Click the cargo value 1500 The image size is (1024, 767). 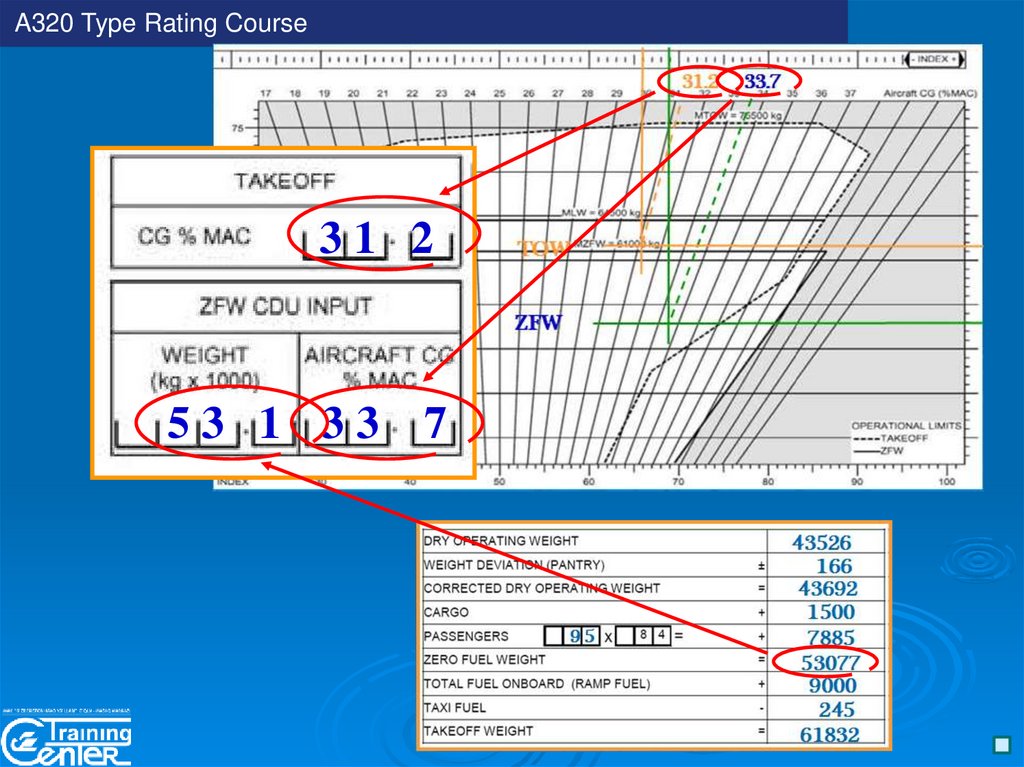point(831,612)
